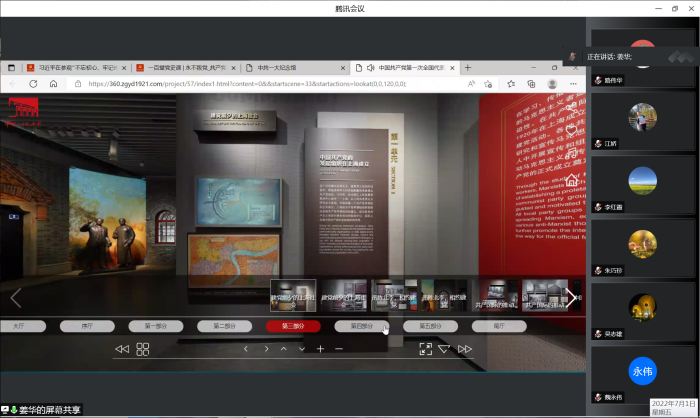Click the browser back arrow
Viewport: 700px width, 418px height.
coord(13,84)
